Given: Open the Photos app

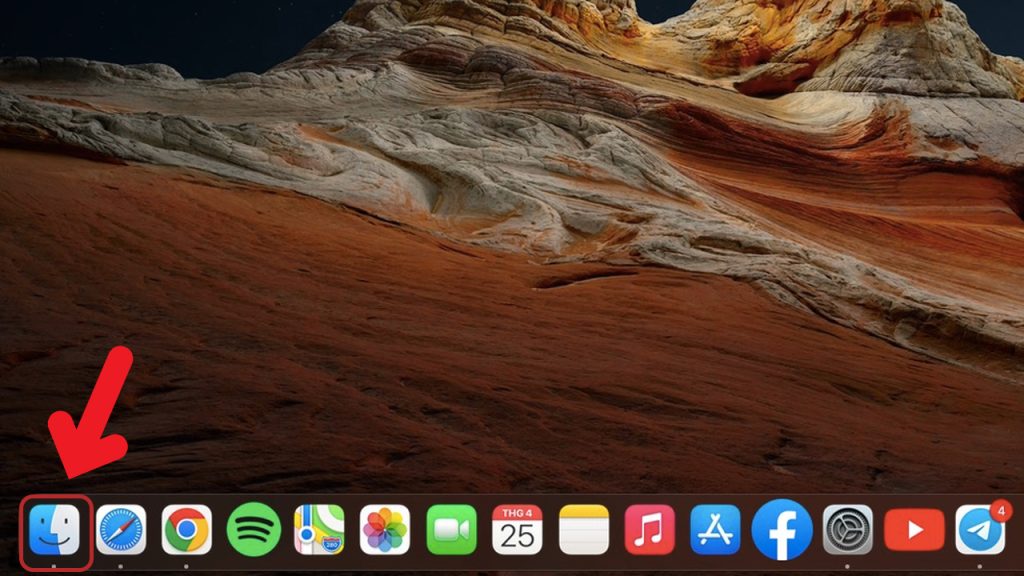Looking at the screenshot, I should pyautogui.click(x=385, y=529).
